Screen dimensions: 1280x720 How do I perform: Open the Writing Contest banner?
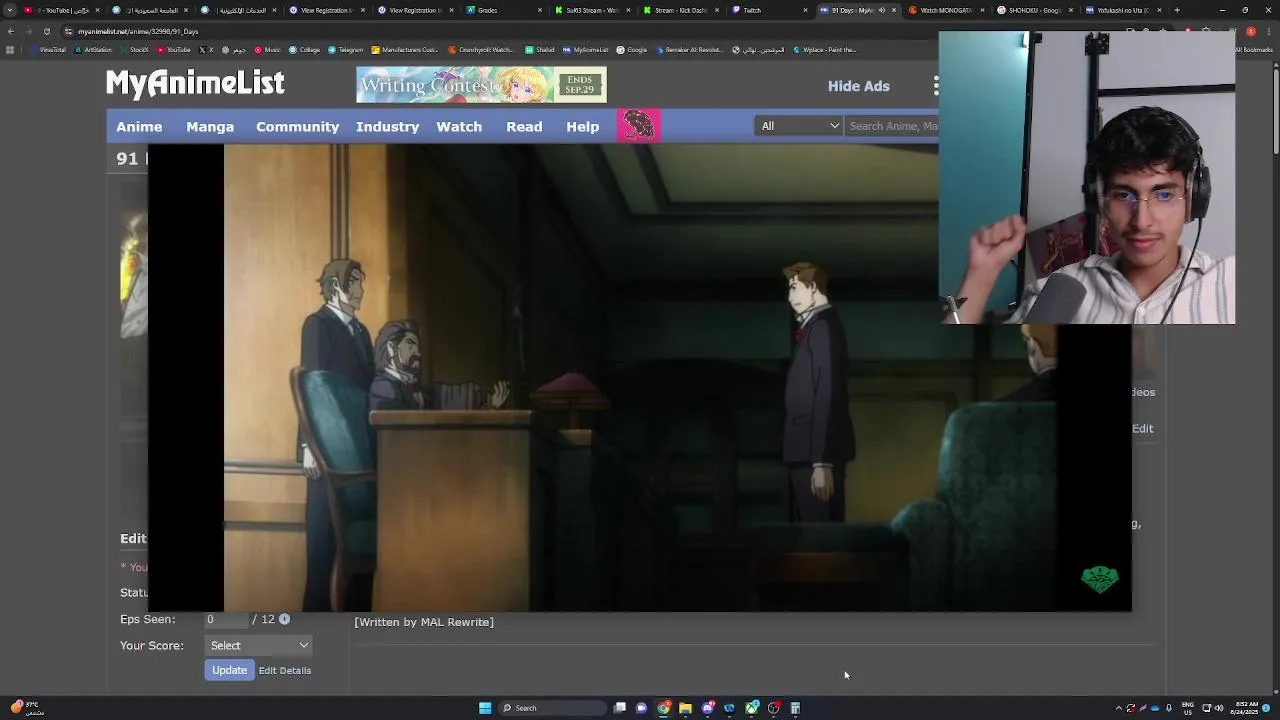coord(481,85)
